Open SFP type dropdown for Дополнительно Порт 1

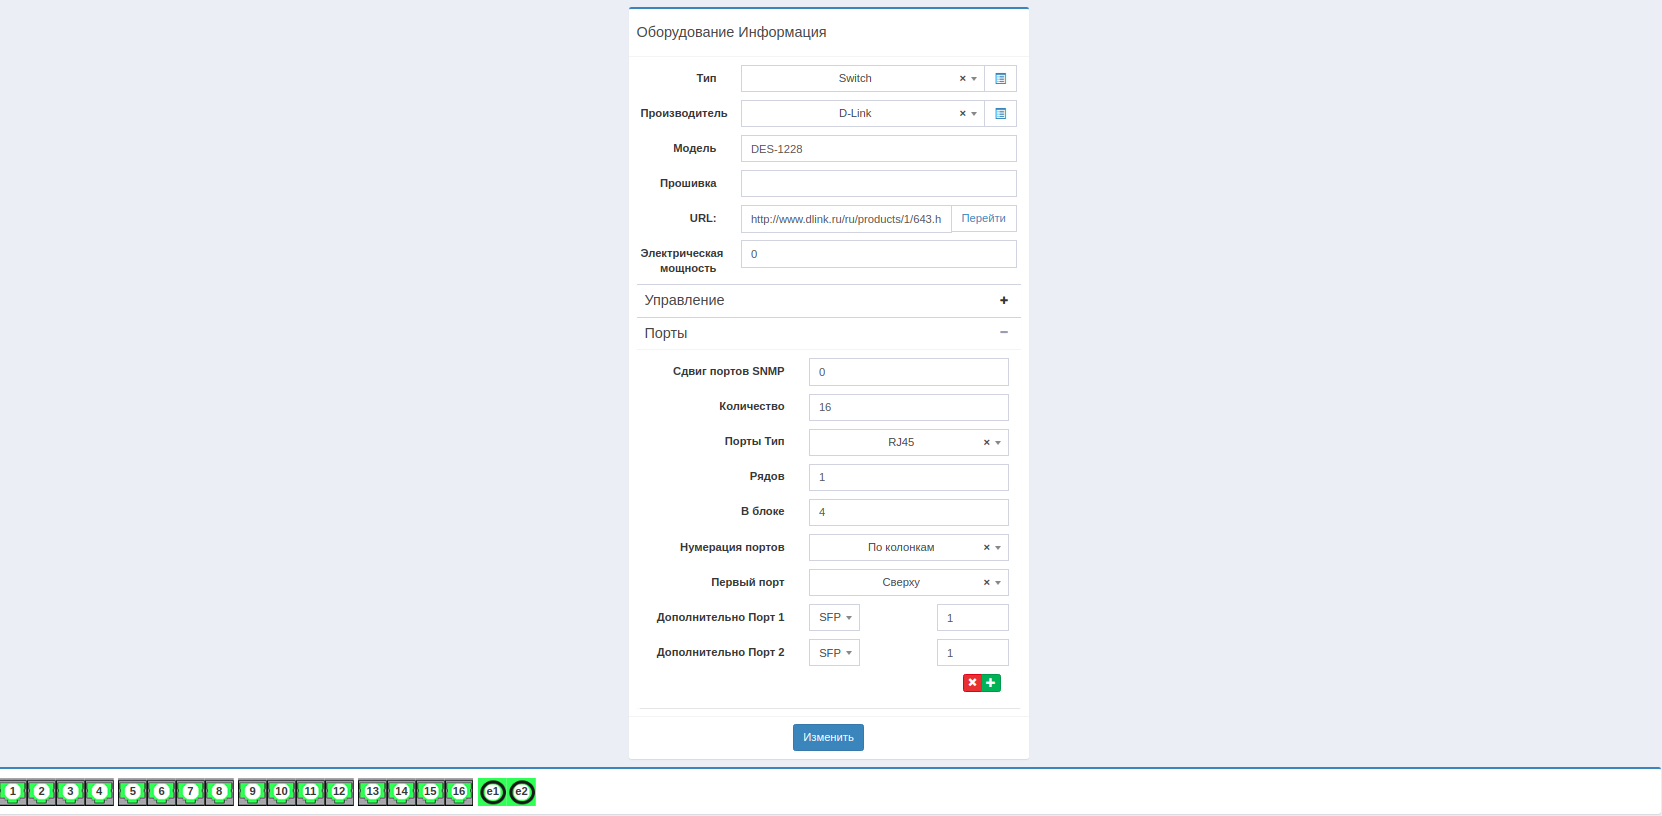point(834,618)
